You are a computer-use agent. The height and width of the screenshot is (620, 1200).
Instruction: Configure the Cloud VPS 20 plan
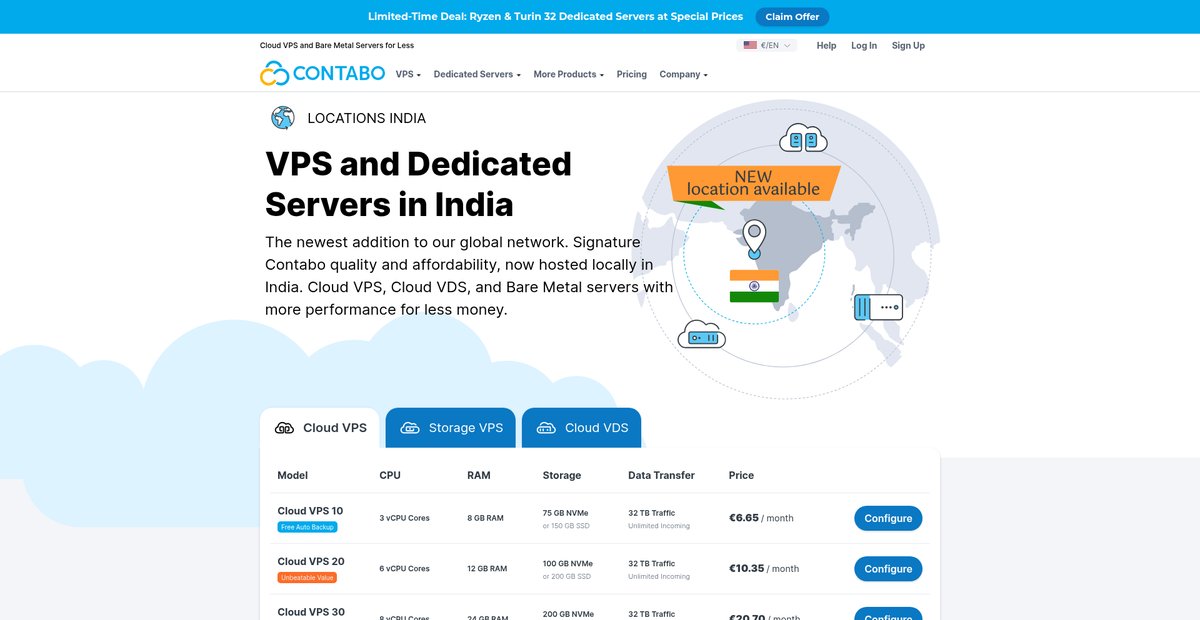point(888,569)
